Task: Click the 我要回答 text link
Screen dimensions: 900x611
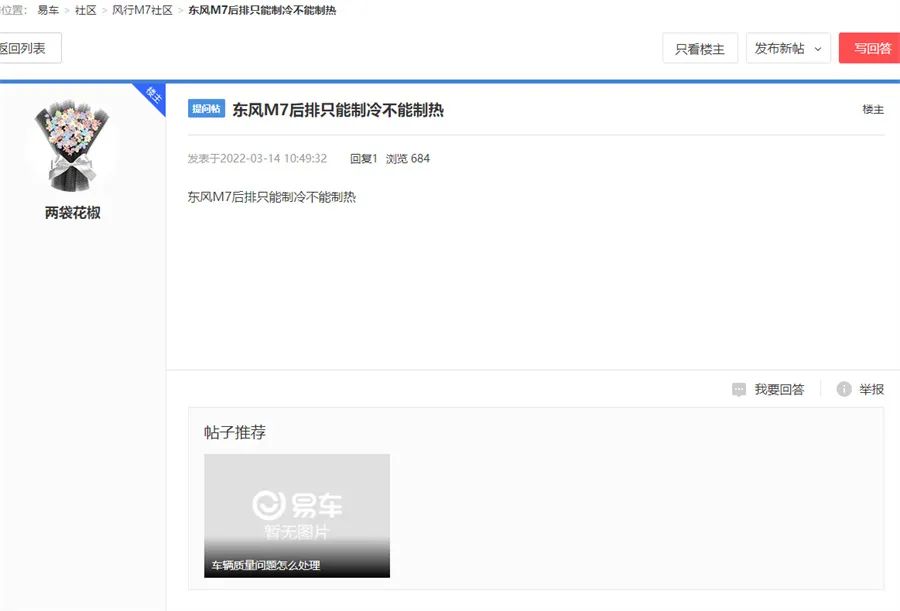Action: point(779,389)
